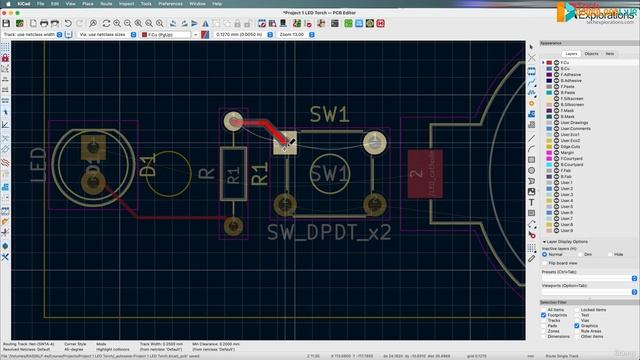Click the Mirror/flip footprint icon
The height and width of the screenshot is (360, 640).
click(x=205, y=24)
